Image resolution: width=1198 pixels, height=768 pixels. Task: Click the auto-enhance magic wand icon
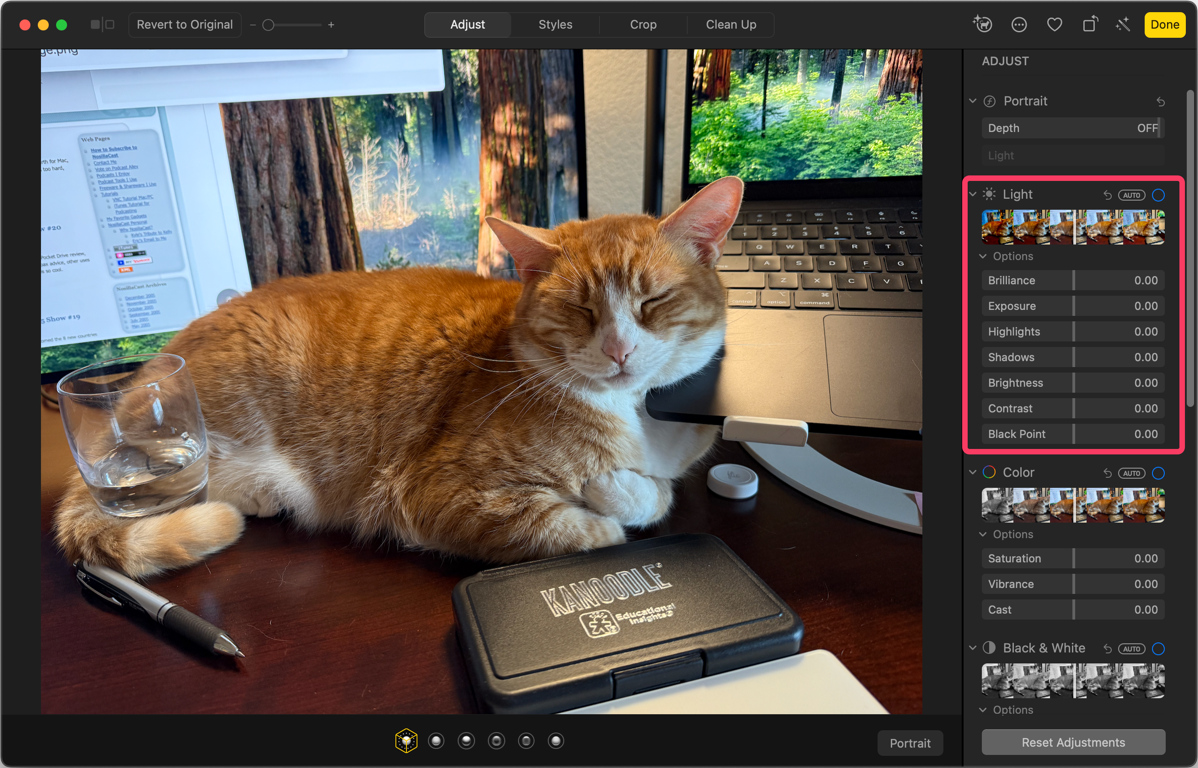point(1123,25)
